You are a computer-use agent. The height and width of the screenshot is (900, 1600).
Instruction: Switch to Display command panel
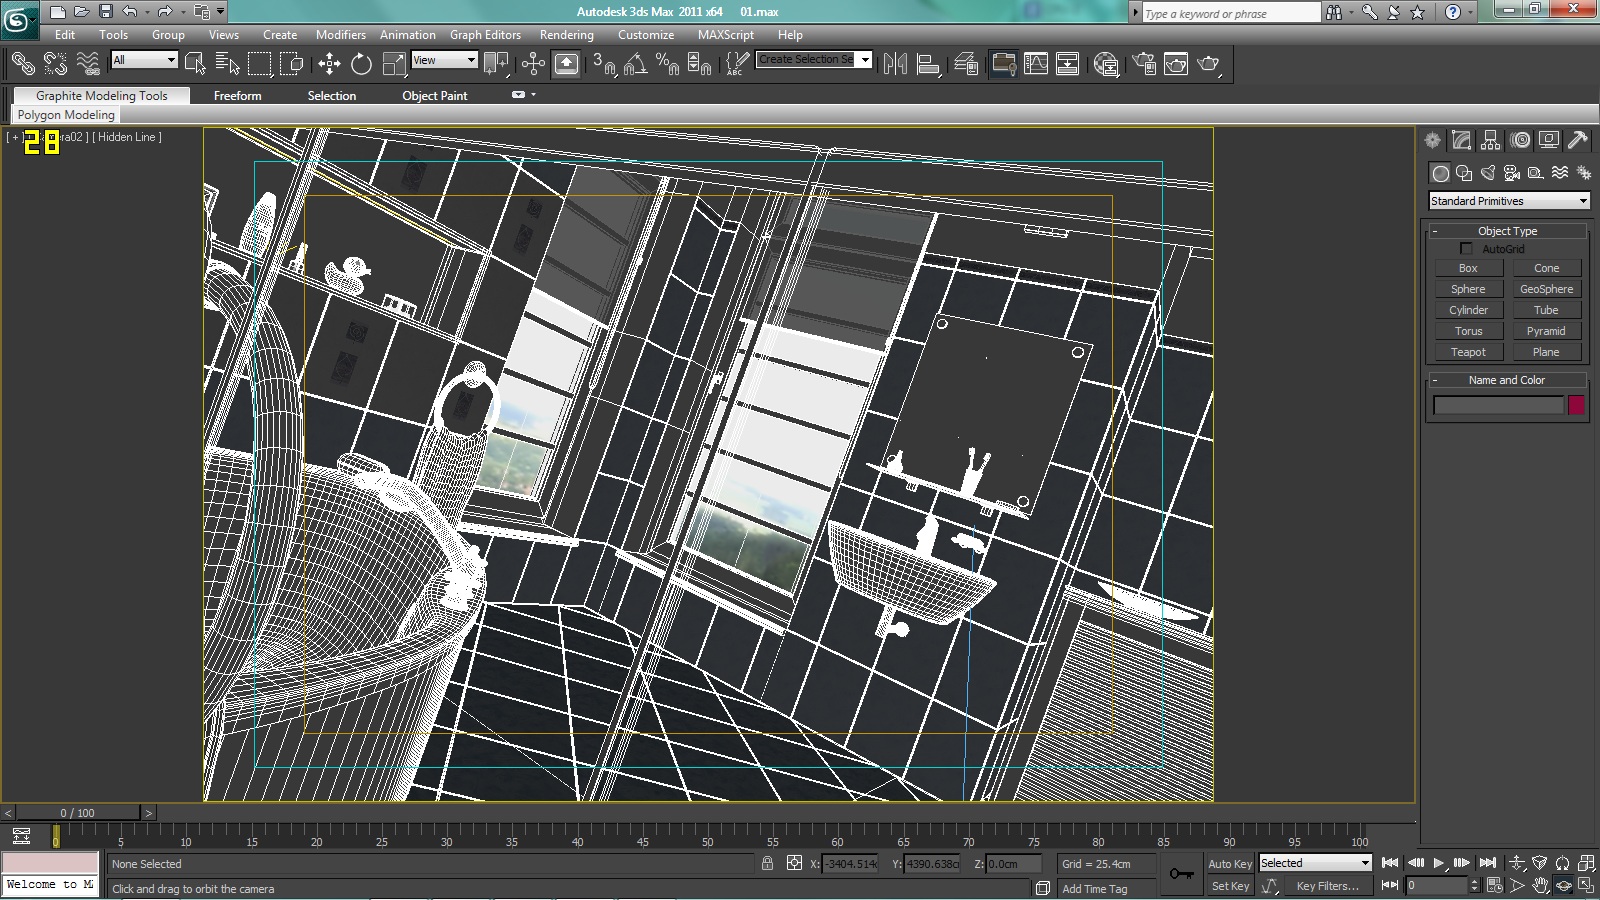pyautogui.click(x=1549, y=140)
